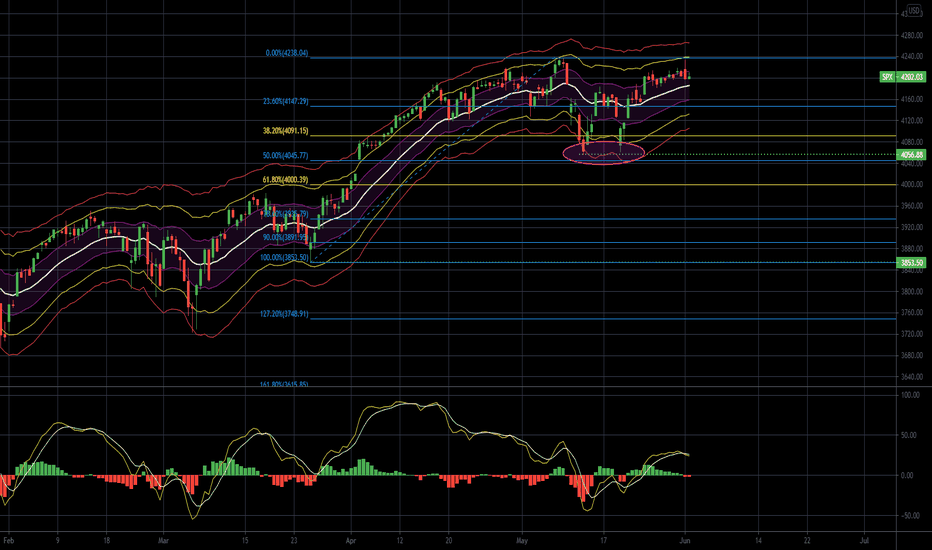This screenshot has height=550, width=932.
Task: Click the 4280.00 price scale label
Action: click(x=911, y=36)
